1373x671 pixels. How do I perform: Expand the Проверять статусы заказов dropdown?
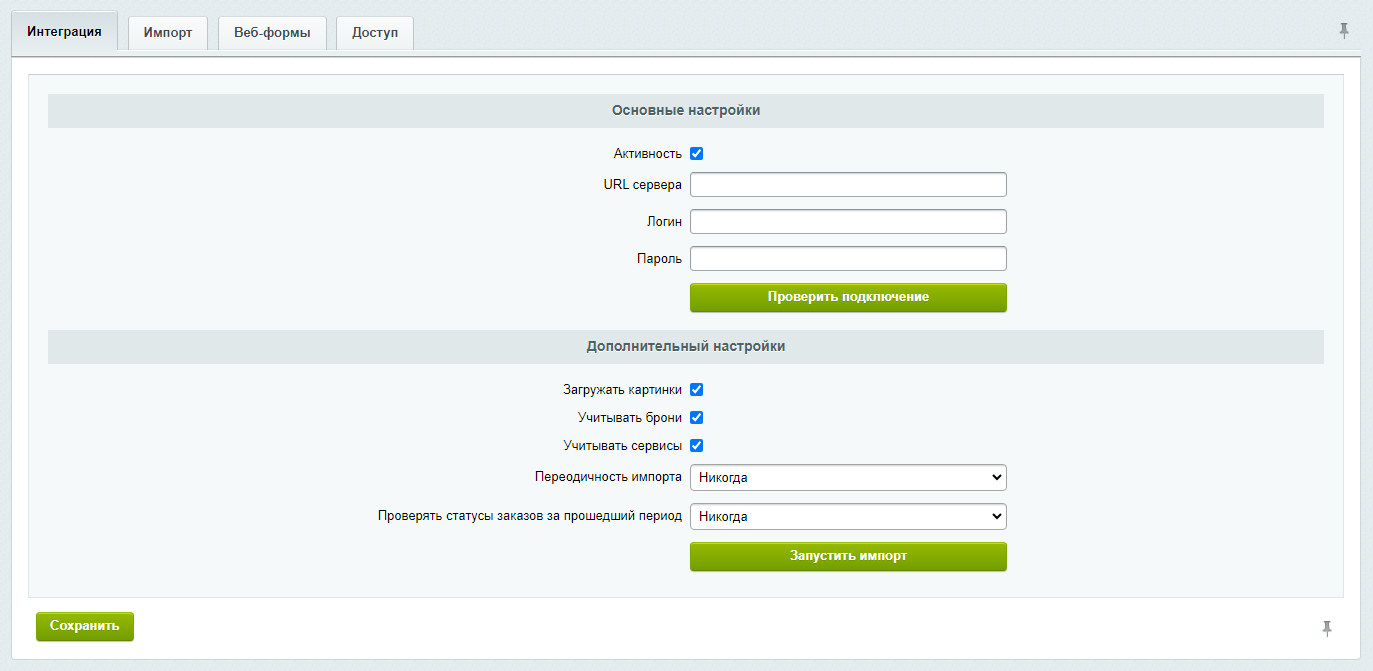(x=848, y=517)
